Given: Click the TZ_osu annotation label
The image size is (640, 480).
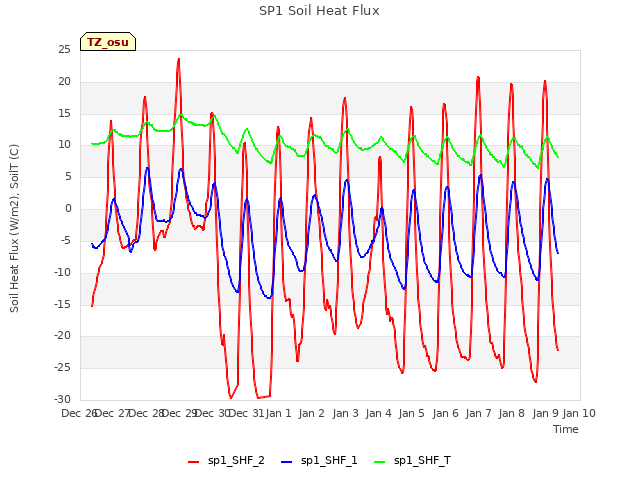Looking at the screenshot, I should click(108, 42).
